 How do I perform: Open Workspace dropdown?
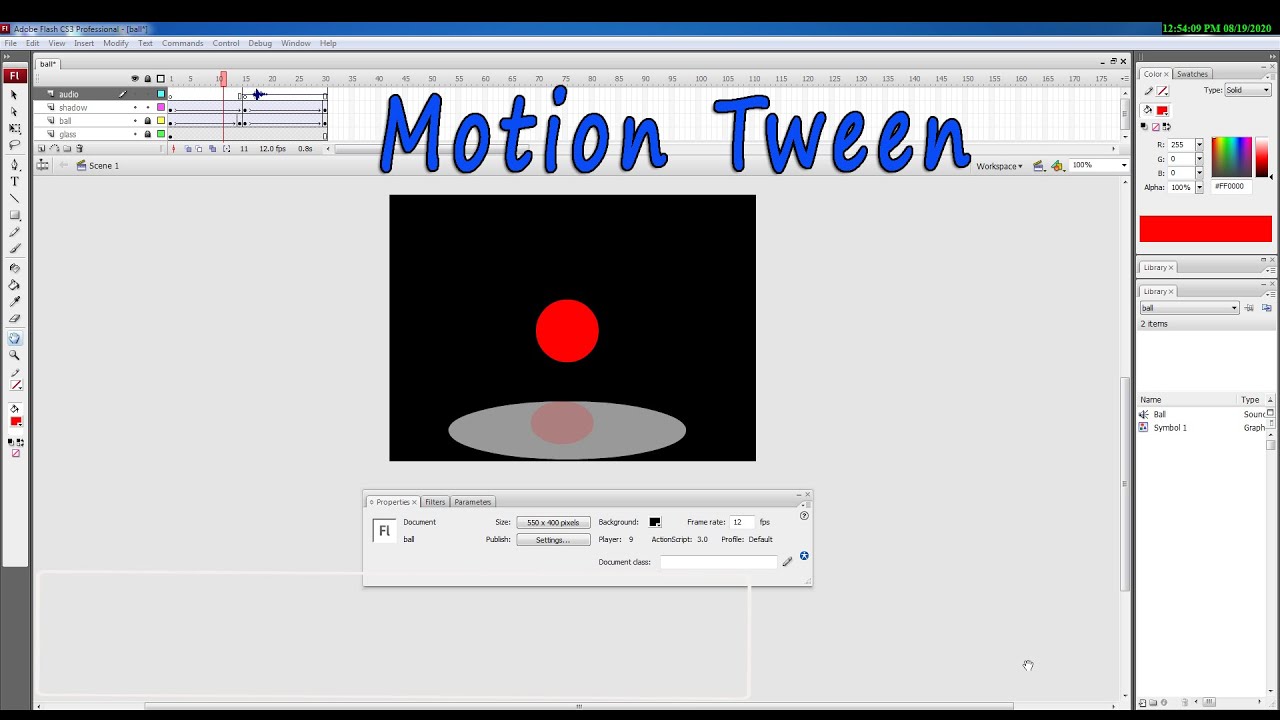(1000, 166)
